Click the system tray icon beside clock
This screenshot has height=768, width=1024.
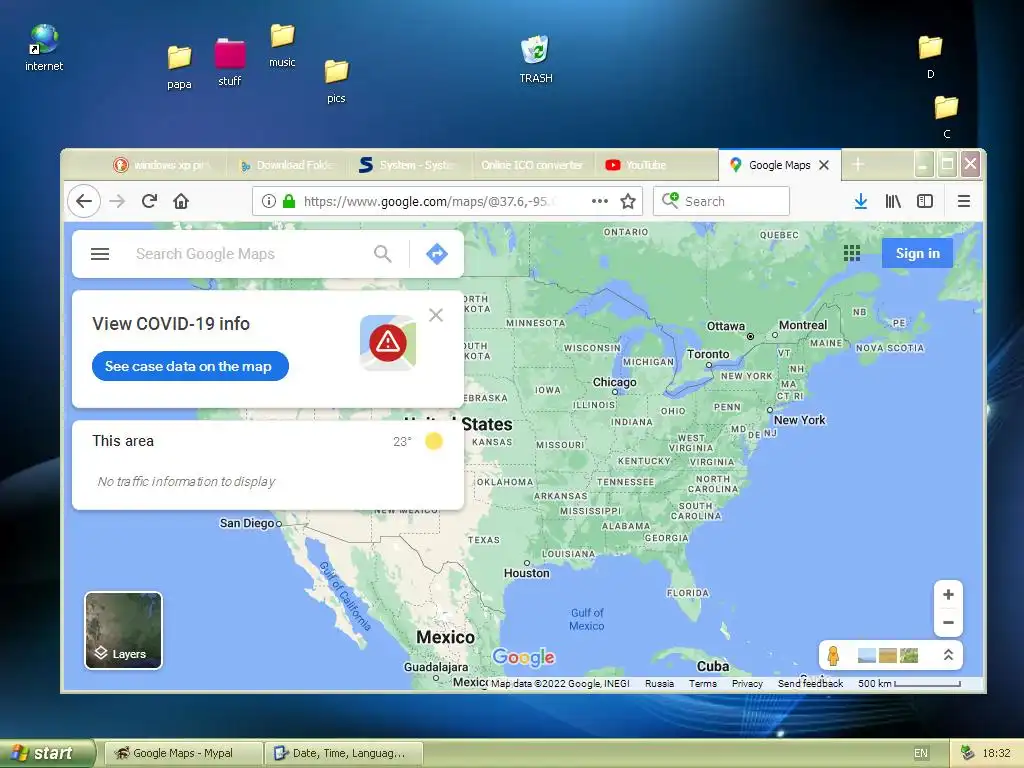tap(968, 753)
